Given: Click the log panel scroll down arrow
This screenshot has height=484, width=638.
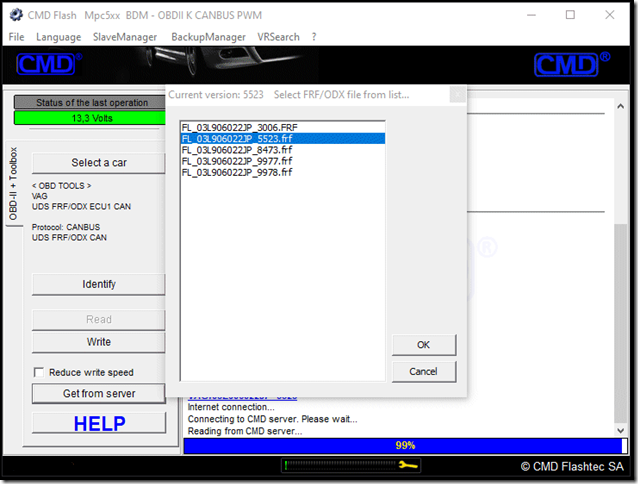Looking at the screenshot, I should tap(621, 430).
